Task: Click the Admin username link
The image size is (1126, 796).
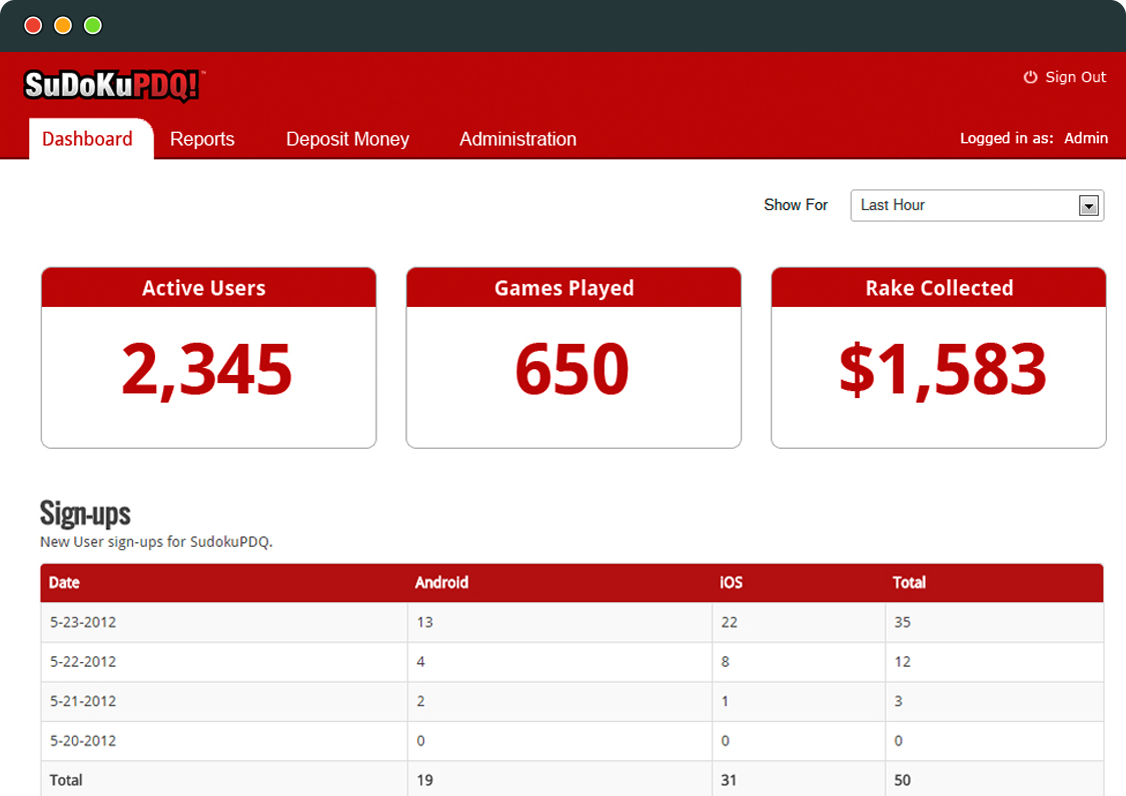Action: click(1086, 138)
